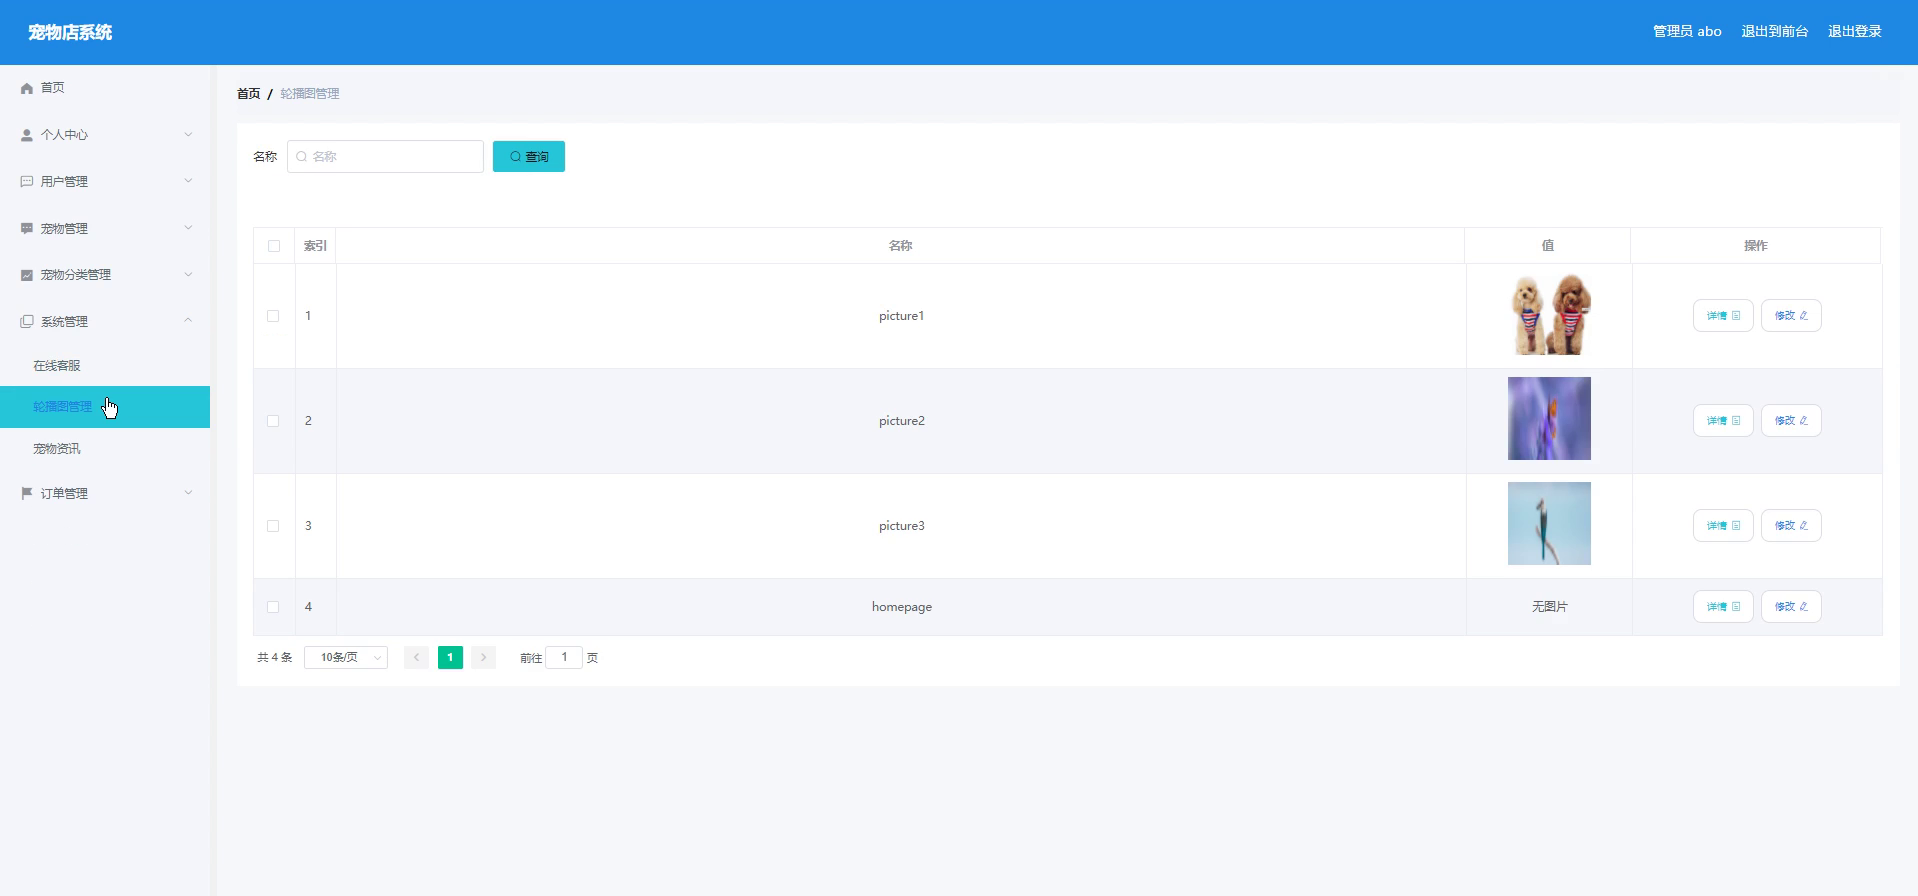This screenshot has width=1918, height=896.
Task: Open 详情 for homepage row
Action: [1723, 607]
